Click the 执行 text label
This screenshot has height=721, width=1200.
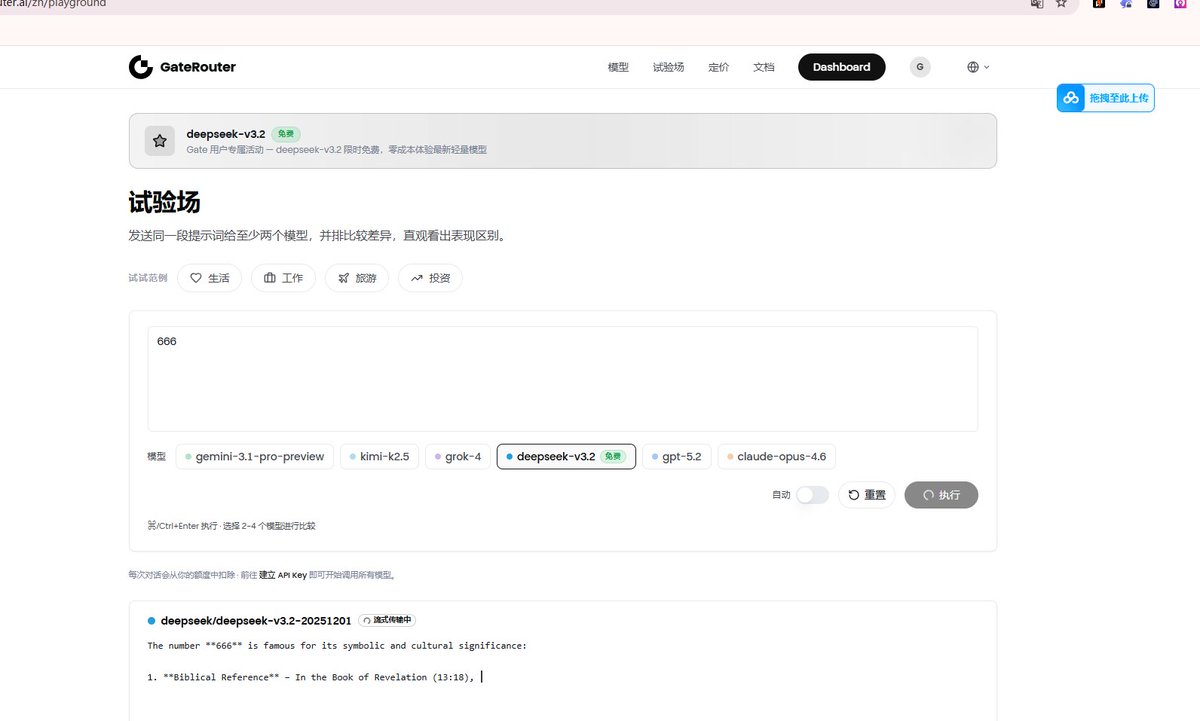[949, 495]
